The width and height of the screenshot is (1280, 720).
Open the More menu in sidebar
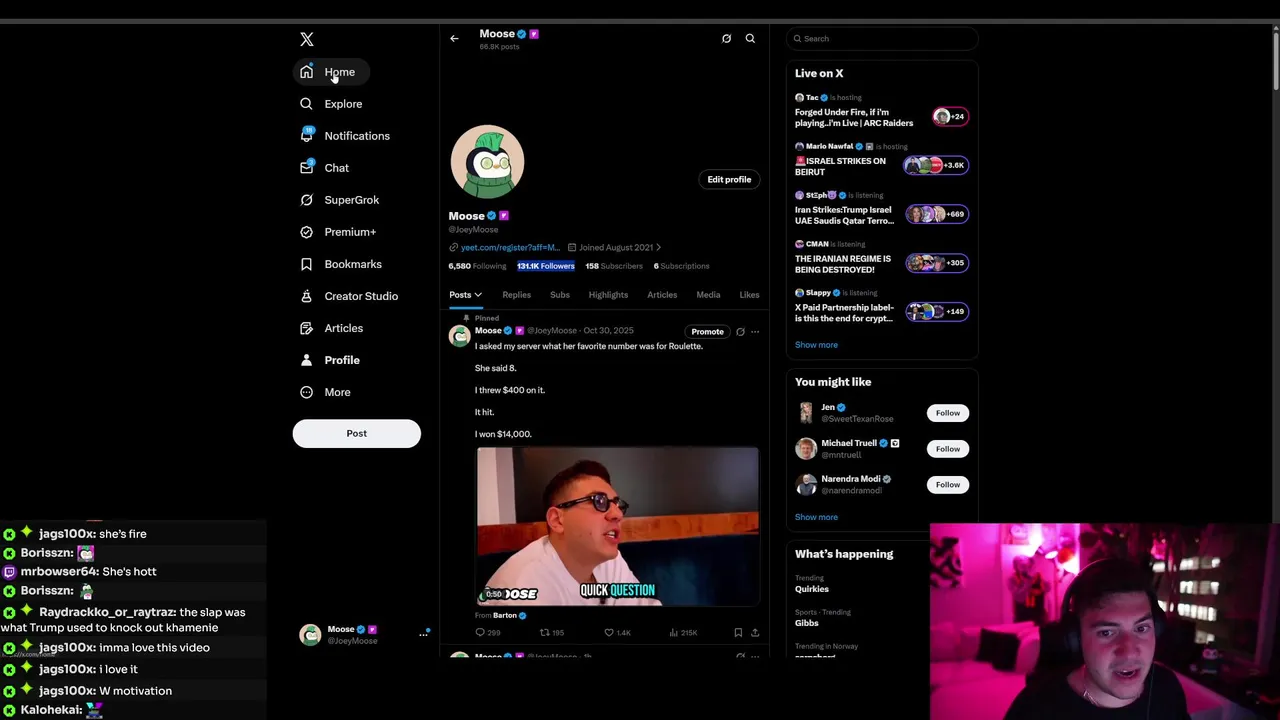coord(326,392)
